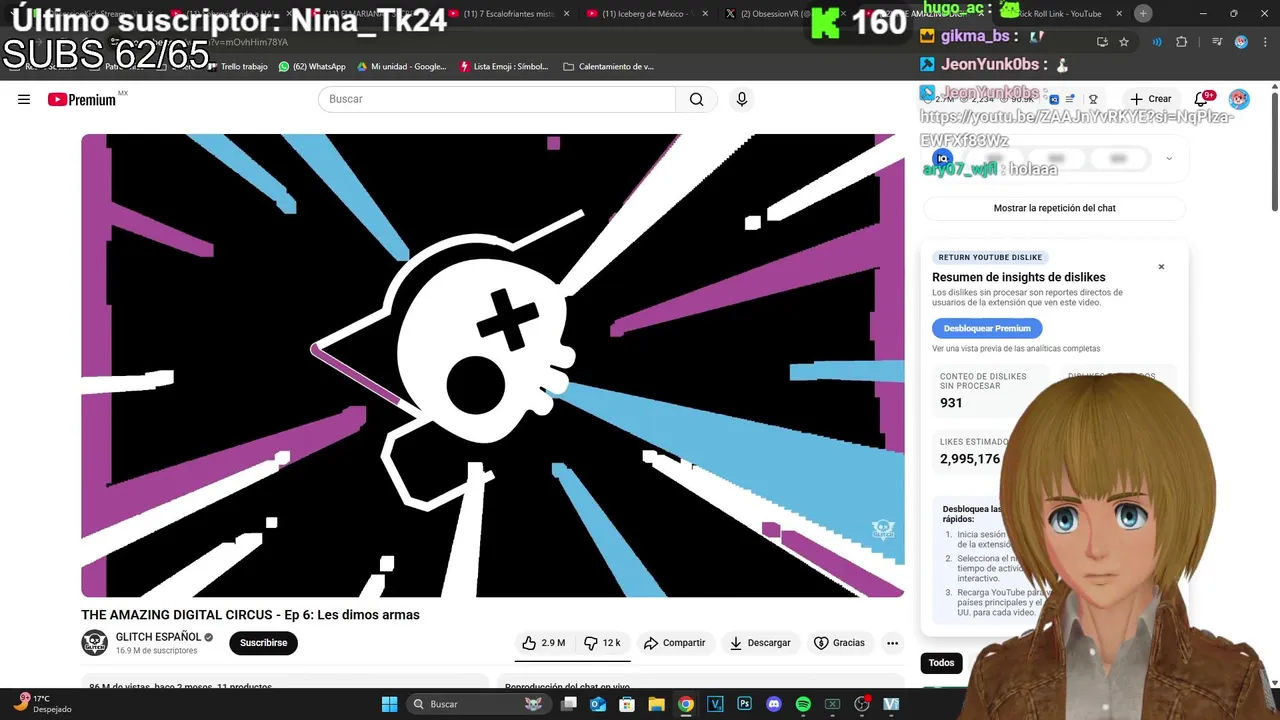
Task: Click the search magnifier button
Action: (x=697, y=99)
